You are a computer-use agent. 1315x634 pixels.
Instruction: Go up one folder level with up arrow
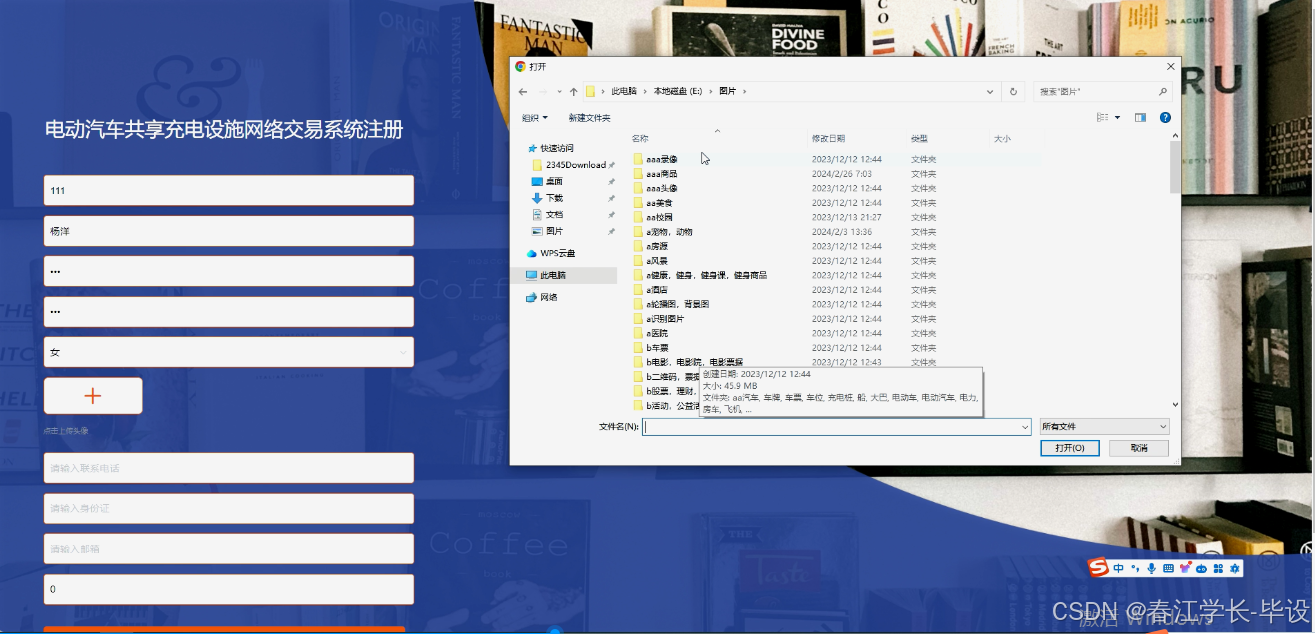pos(573,91)
